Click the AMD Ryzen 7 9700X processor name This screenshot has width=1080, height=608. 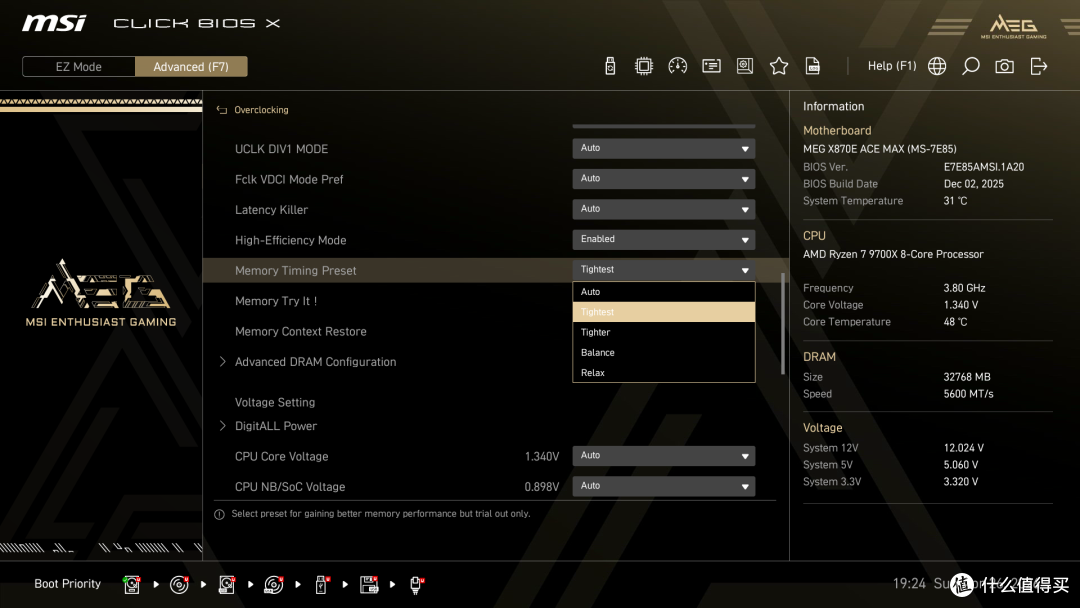[x=893, y=254]
